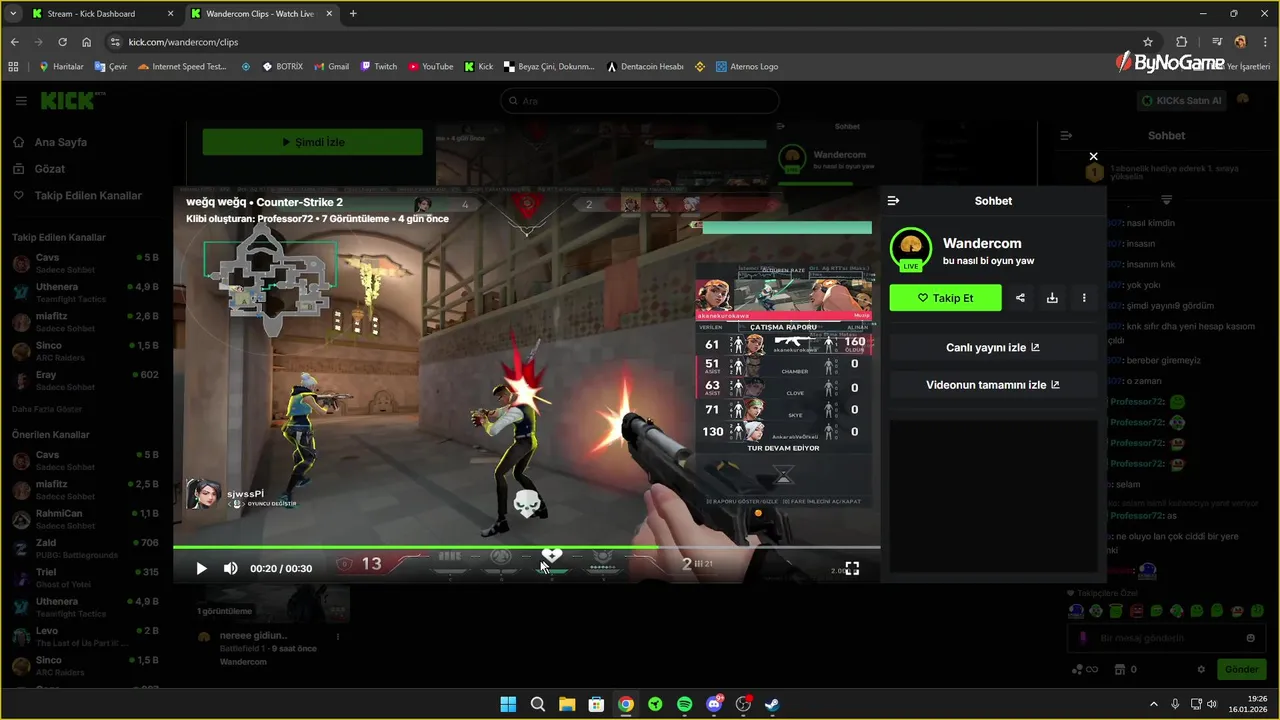Open the Chrome apps grid shortcut

[13, 66]
